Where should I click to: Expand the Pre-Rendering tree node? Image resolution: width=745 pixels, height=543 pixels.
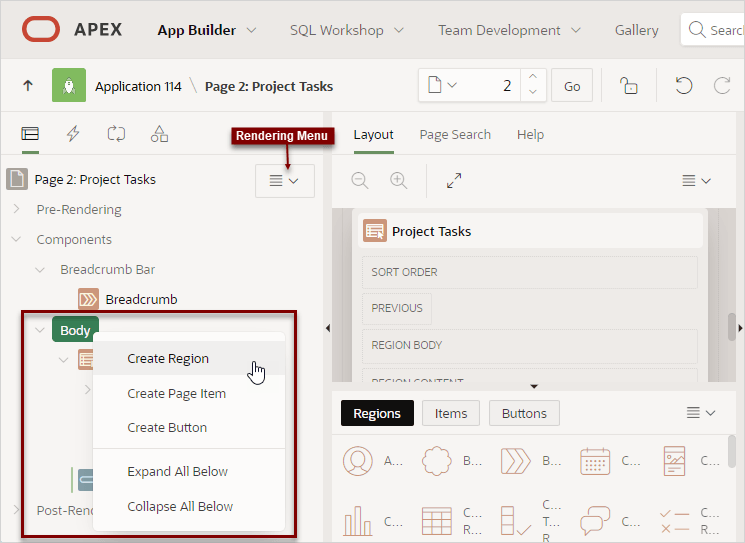click(x=16, y=209)
